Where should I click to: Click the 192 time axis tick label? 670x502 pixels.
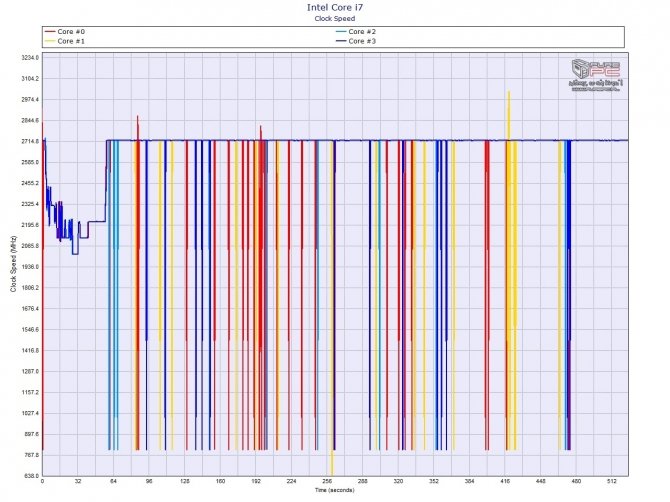[x=256, y=481]
